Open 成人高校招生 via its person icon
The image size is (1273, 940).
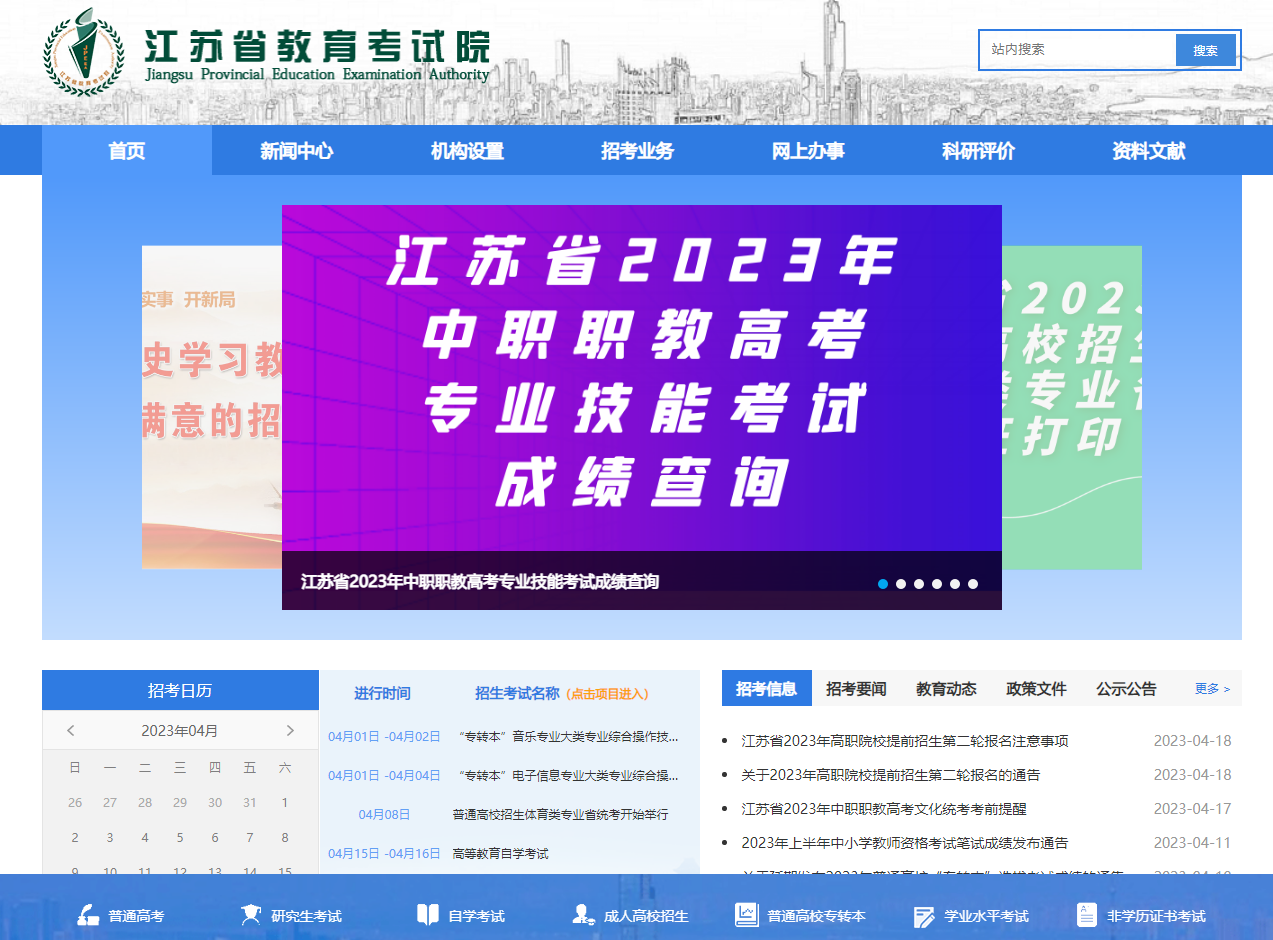pos(583,915)
